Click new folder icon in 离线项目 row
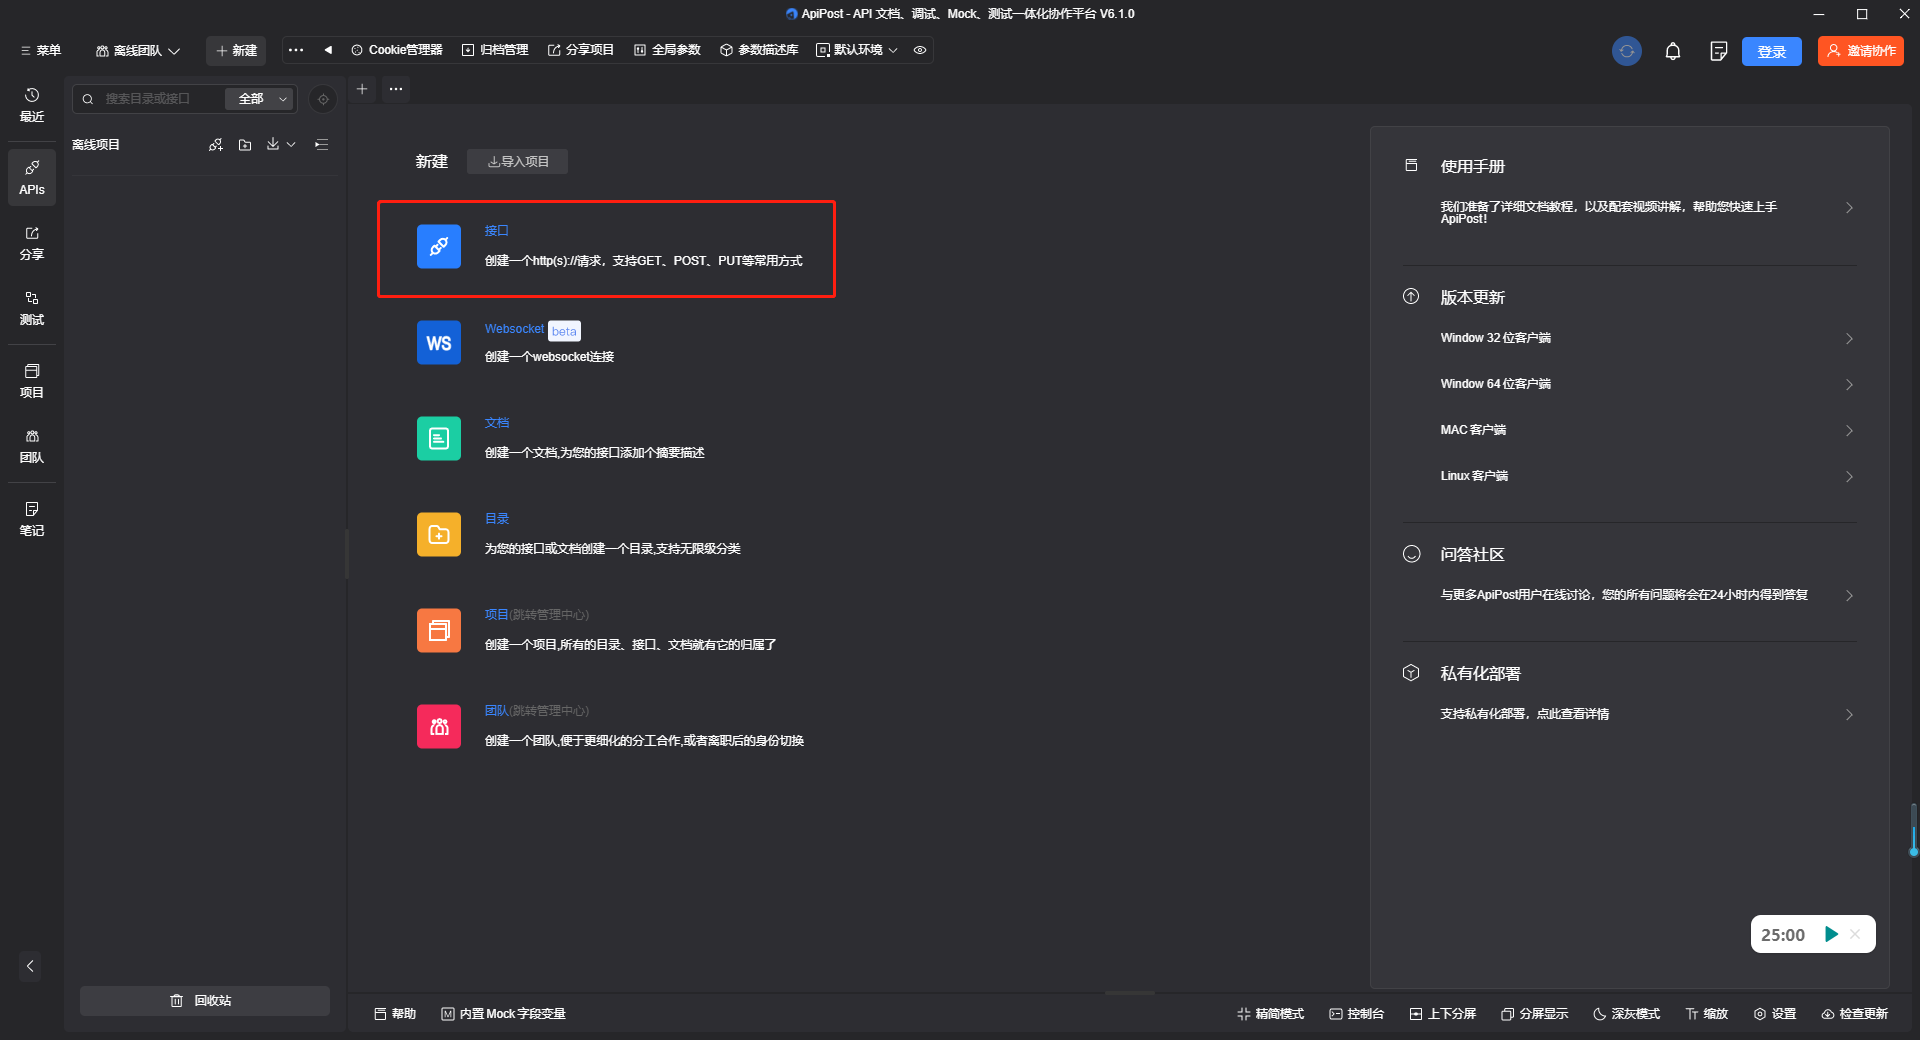 coord(245,145)
